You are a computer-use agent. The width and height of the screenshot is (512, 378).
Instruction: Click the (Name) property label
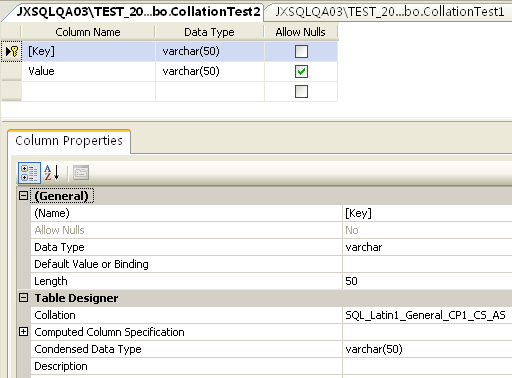(52, 213)
